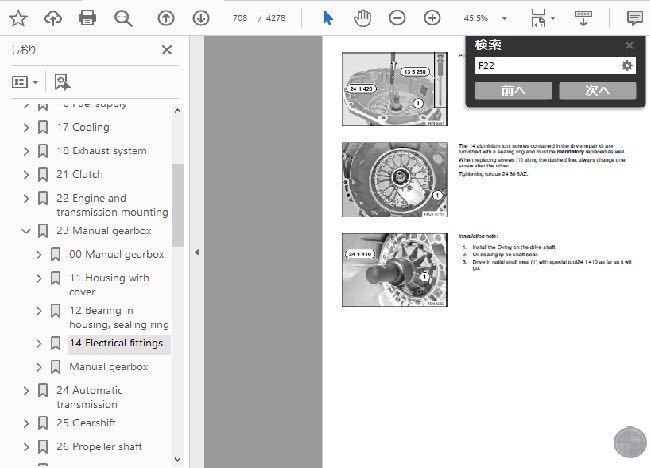Close the 検索 search box
Image resolution: width=650 pixels, height=468 pixels.
click(x=629, y=45)
